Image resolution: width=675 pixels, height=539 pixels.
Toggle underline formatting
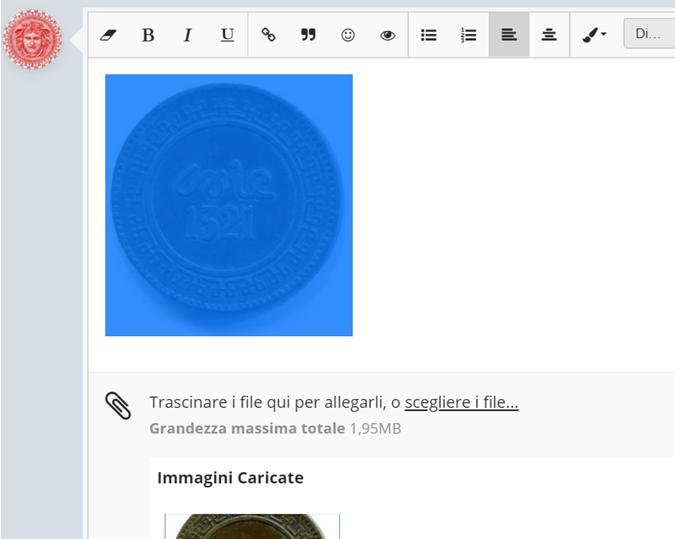point(227,35)
